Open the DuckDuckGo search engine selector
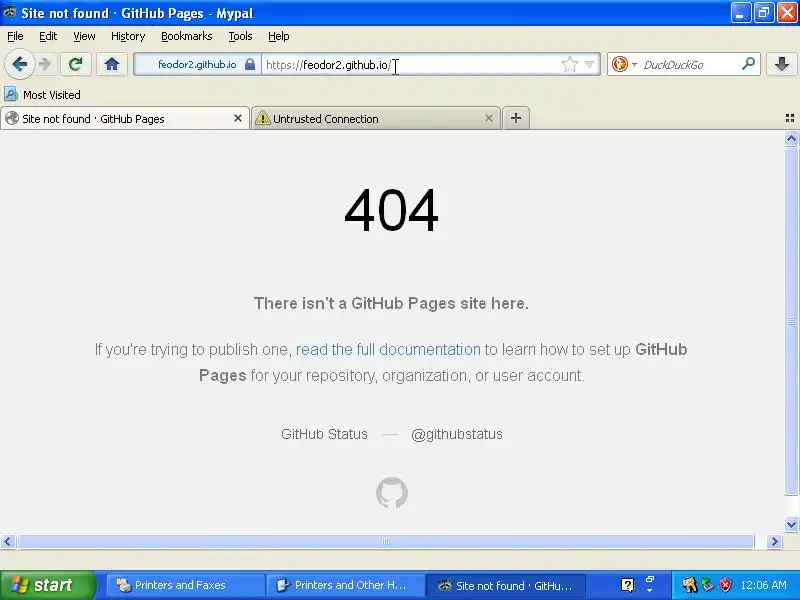Viewport: 800px width, 600px height. pyautogui.click(x=624, y=64)
